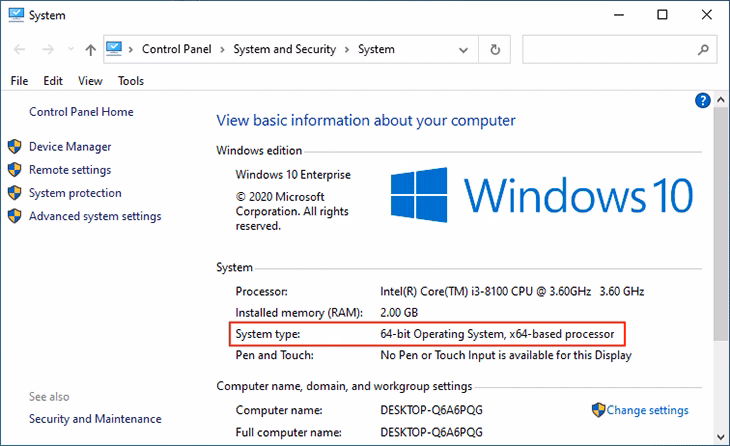Click the No Pen or Touch Input text
The height and width of the screenshot is (446, 730).
(506, 355)
